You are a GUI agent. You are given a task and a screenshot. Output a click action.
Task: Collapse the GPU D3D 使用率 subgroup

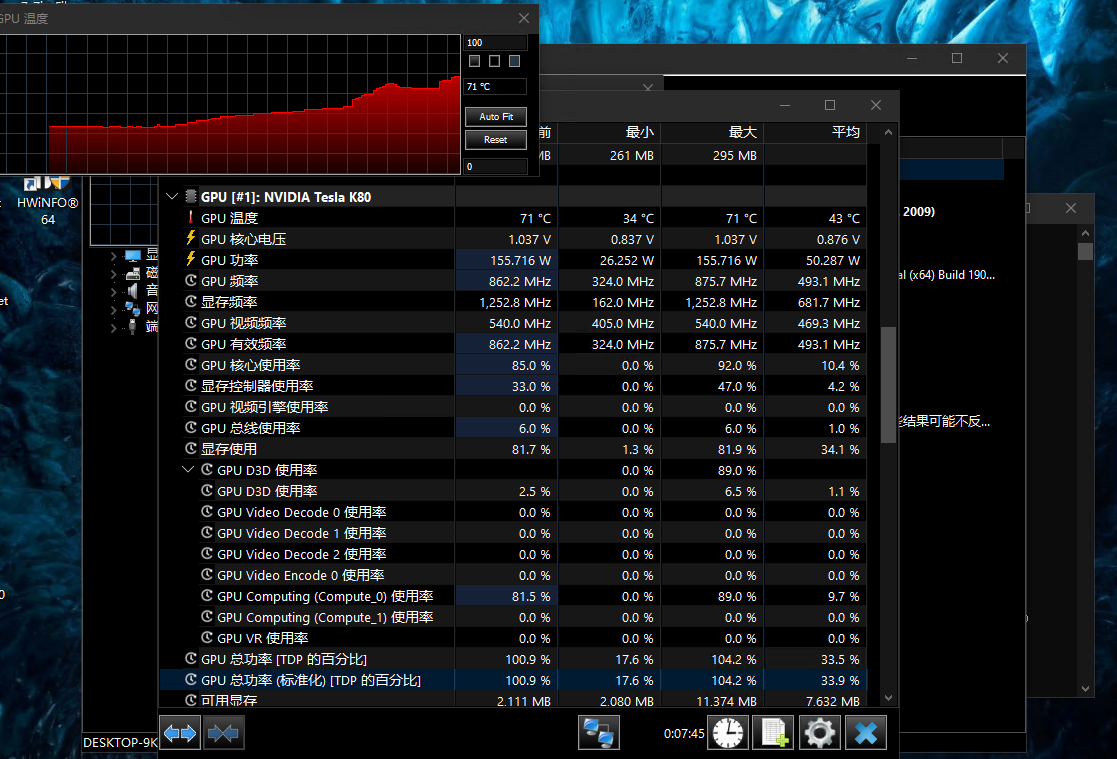[x=188, y=470]
